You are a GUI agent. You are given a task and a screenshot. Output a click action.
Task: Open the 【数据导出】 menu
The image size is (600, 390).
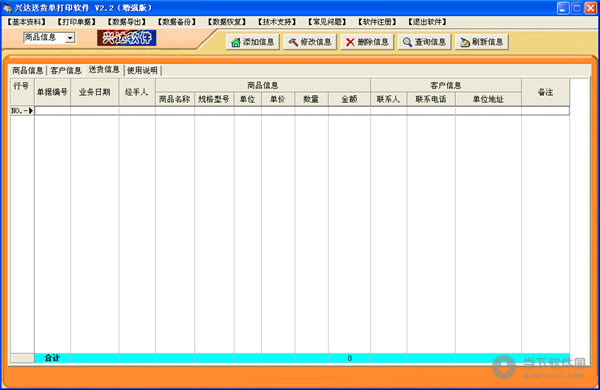[127, 22]
